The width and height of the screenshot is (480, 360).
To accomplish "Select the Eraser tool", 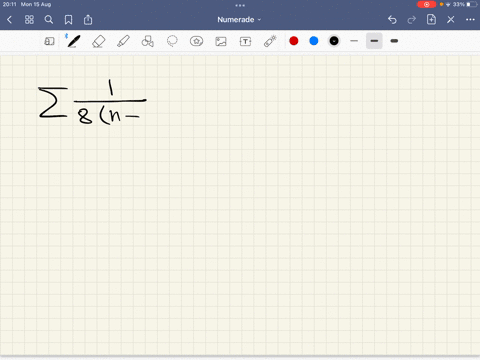I will 98,41.
